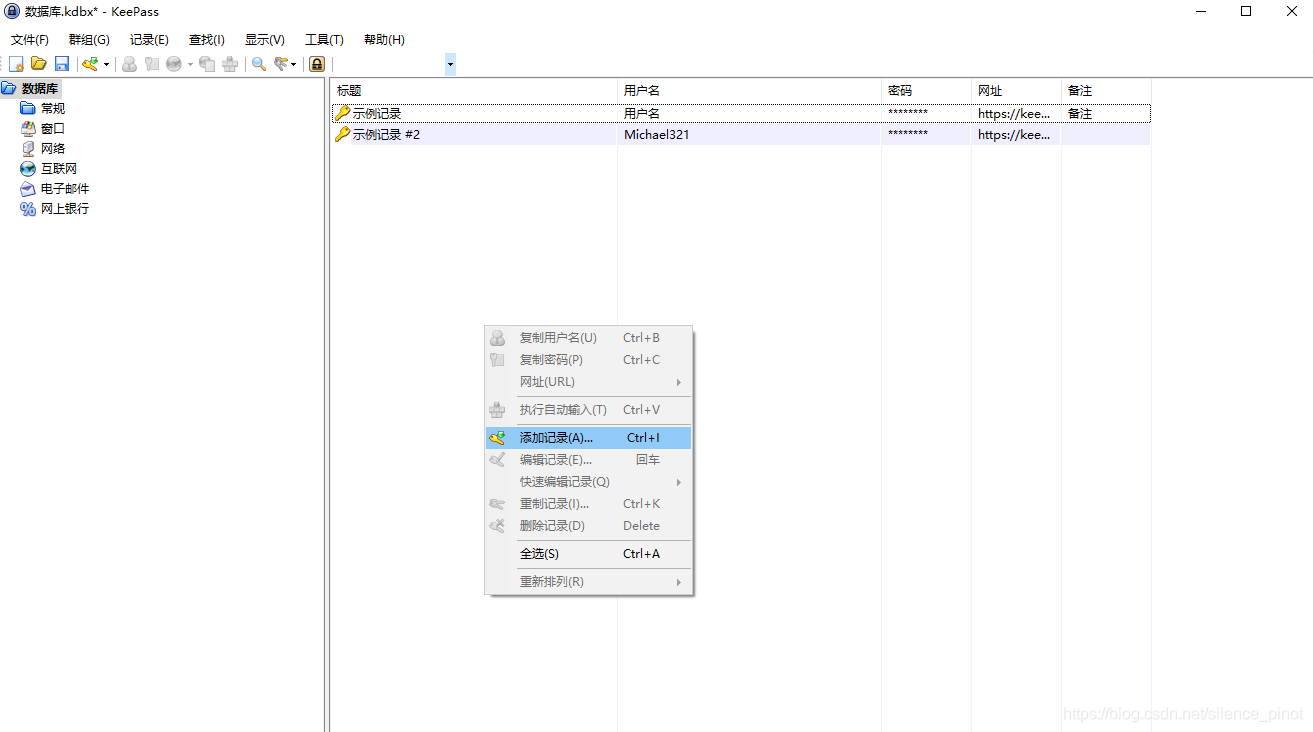Image resolution: width=1313 pixels, height=732 pixels.
Task: Click 复制用户名(U) in the context menu
Action: pos(588,338)
